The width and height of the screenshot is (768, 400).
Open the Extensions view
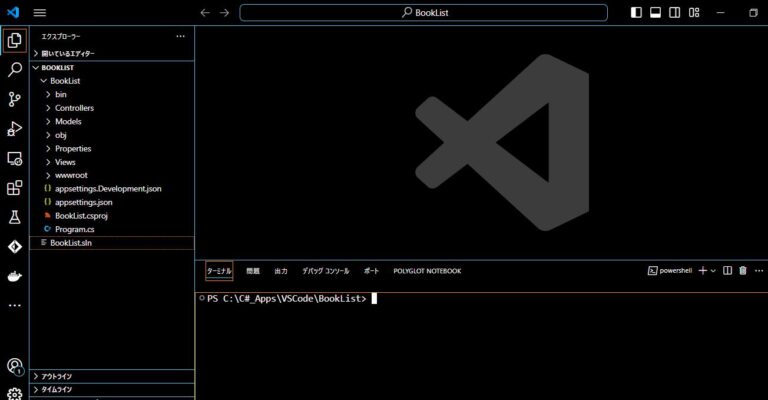pyautogui.click(x=14, y=187)
